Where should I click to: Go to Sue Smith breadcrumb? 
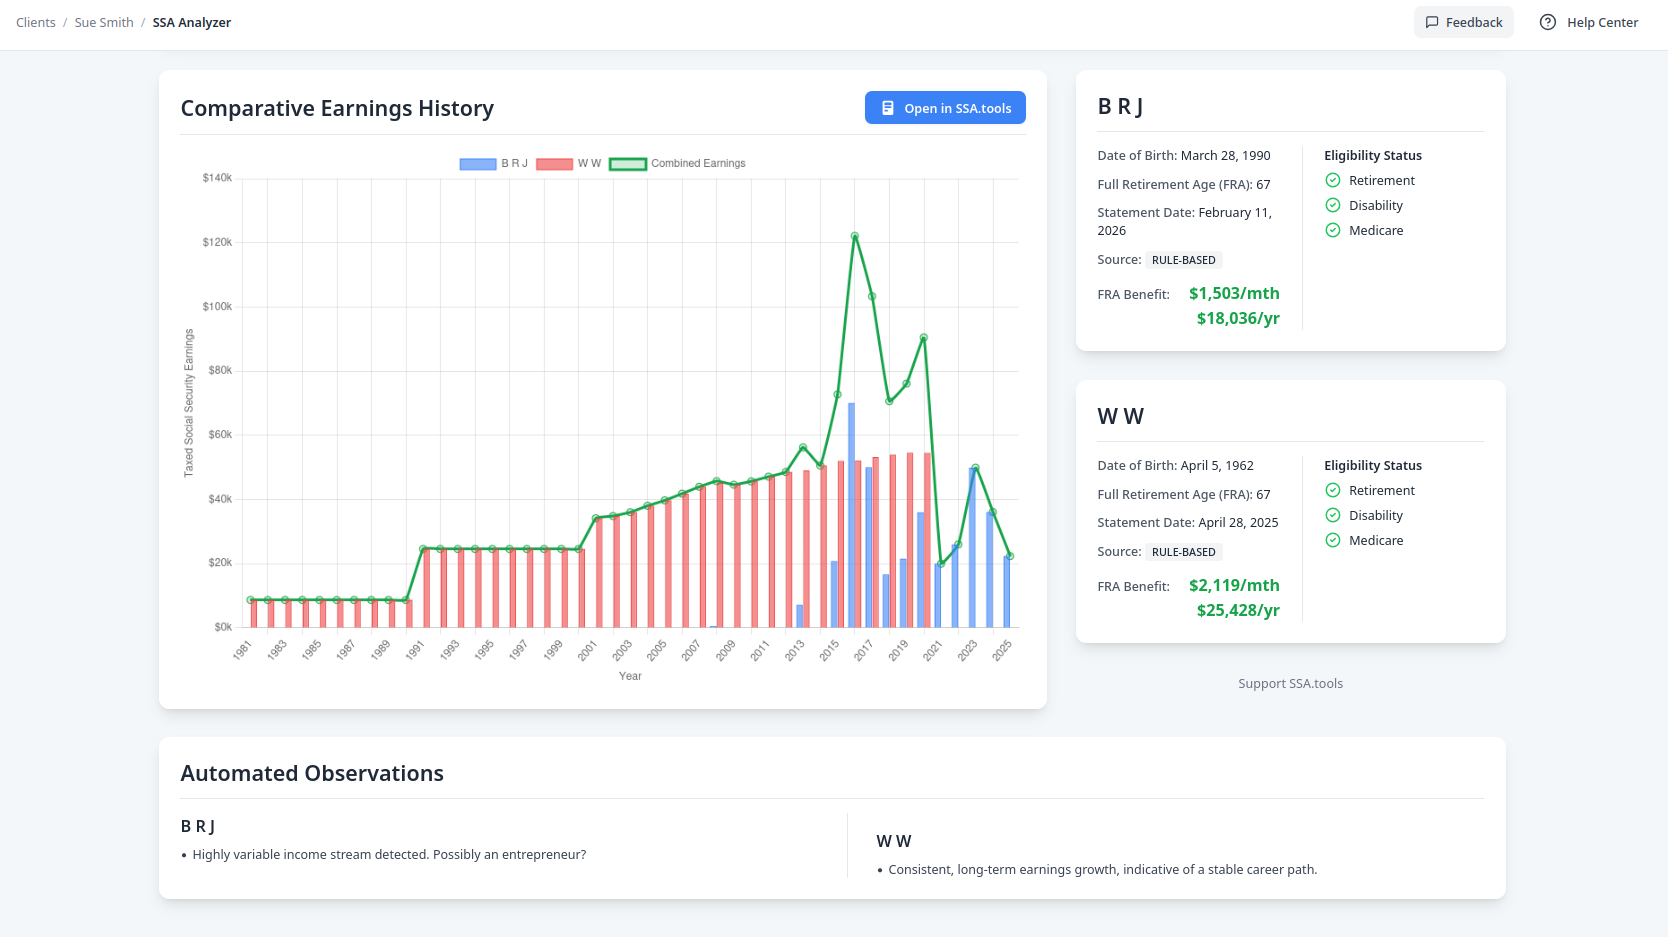tap(104, 22)
